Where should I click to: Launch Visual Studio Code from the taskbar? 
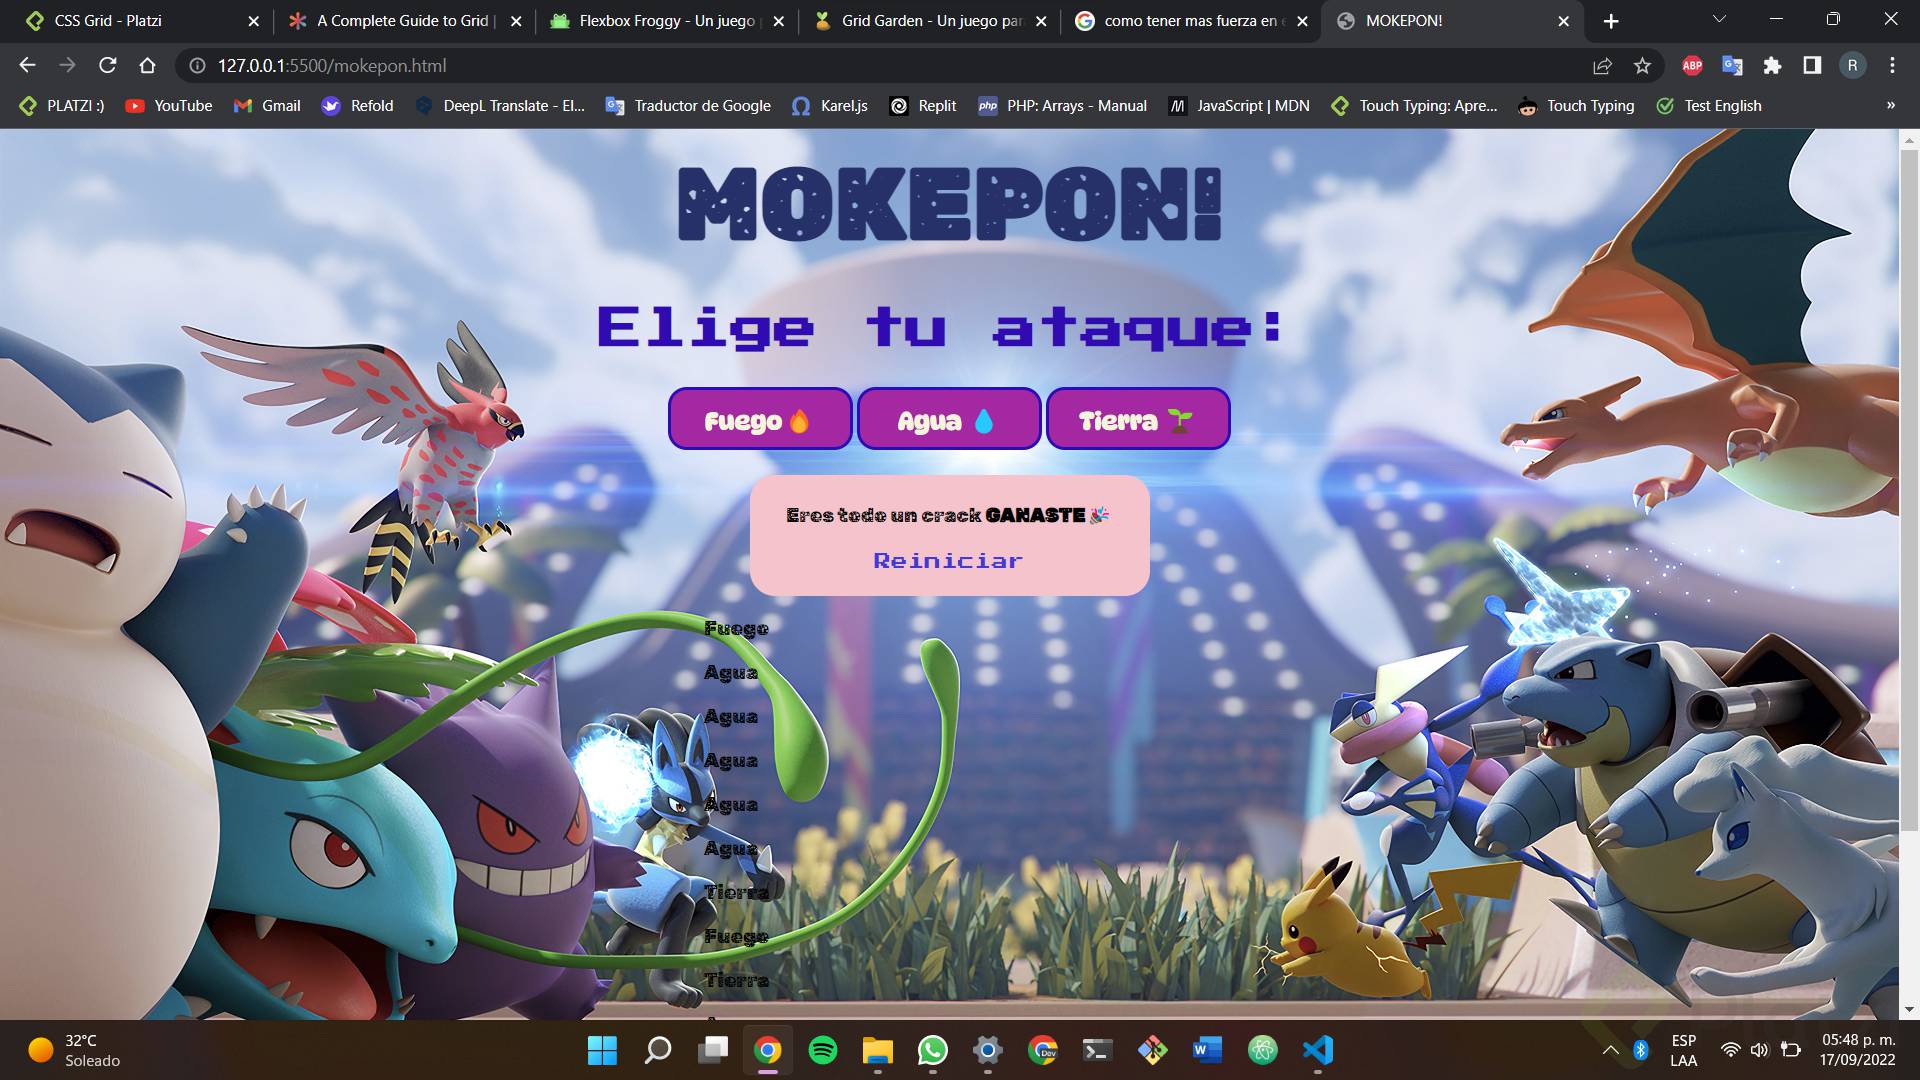(x=1317, y=1050)
